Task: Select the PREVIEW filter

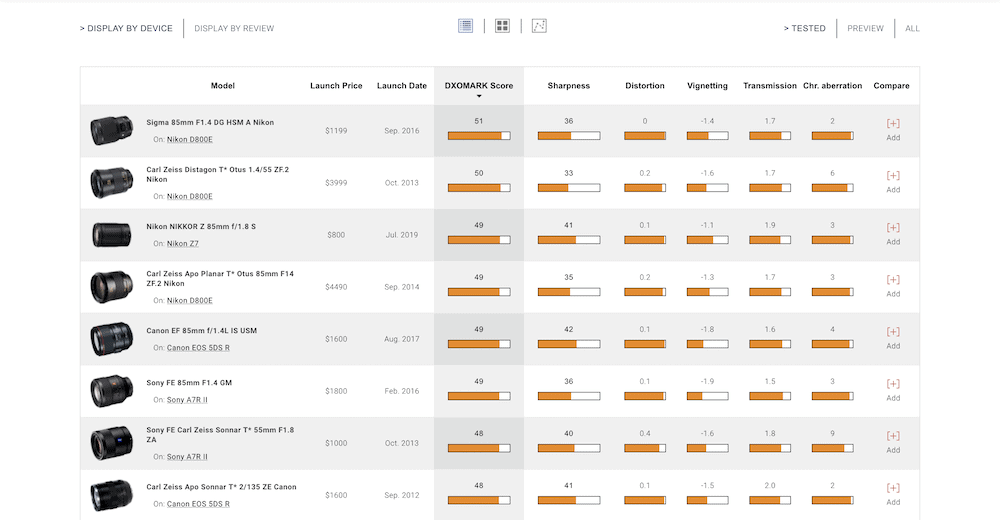Action: pyautogui.click(x=865, y=28)
